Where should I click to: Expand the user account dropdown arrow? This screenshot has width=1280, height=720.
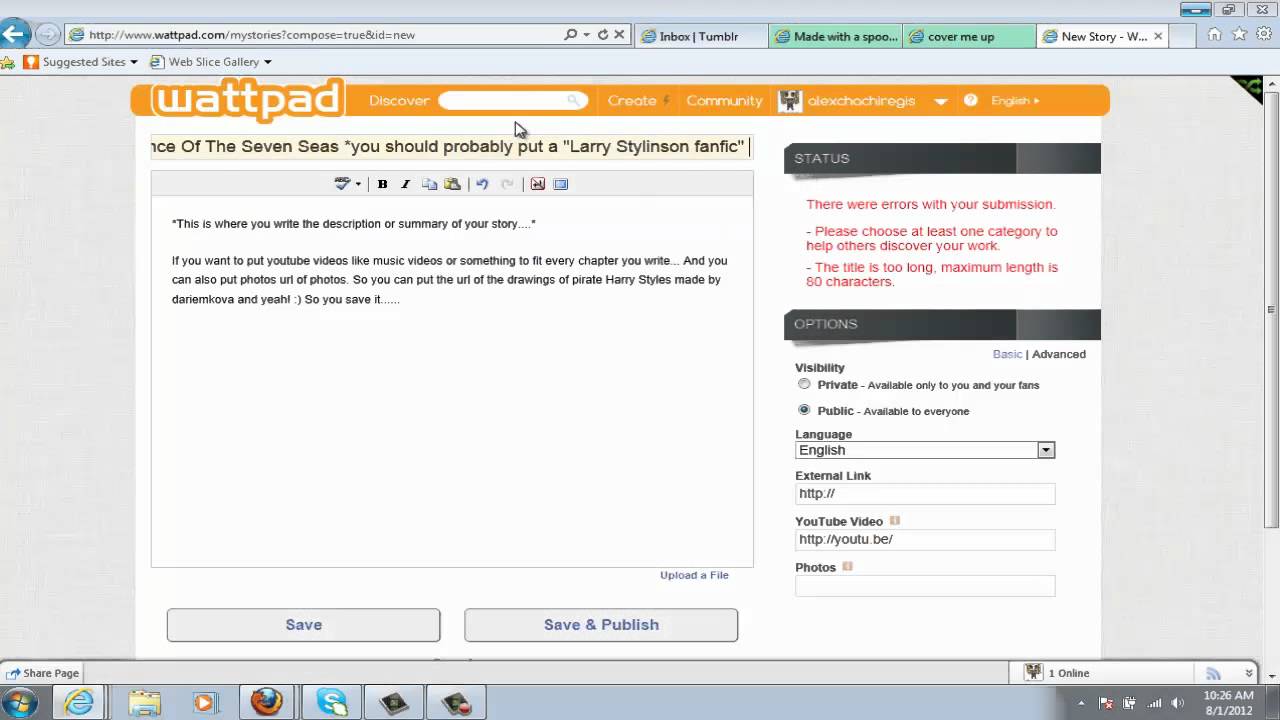click(x=940, y=101)
